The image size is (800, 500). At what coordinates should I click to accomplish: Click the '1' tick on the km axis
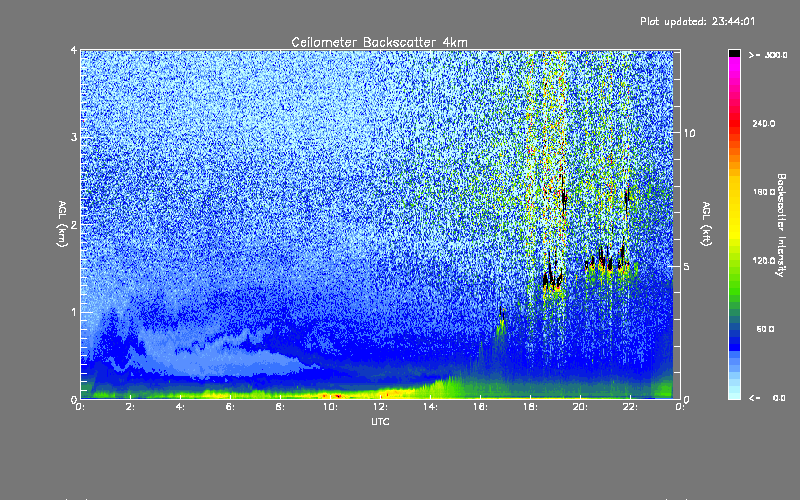[74, 312]
